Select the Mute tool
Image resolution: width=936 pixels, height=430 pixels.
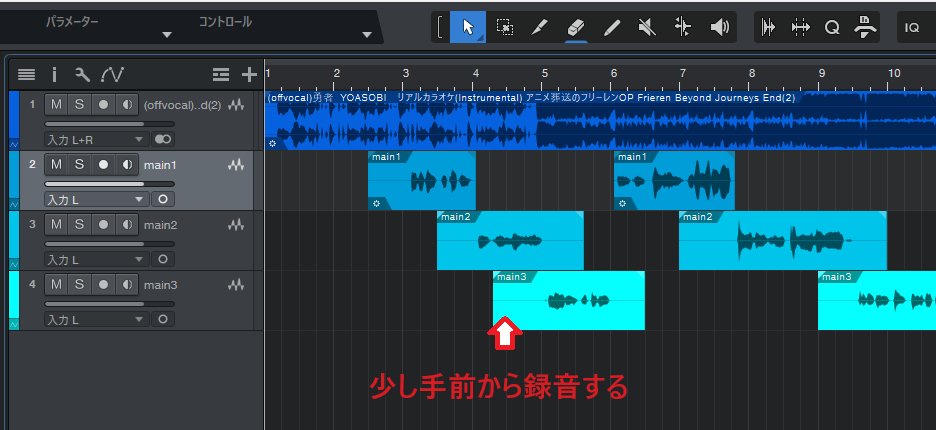(647, 27)
